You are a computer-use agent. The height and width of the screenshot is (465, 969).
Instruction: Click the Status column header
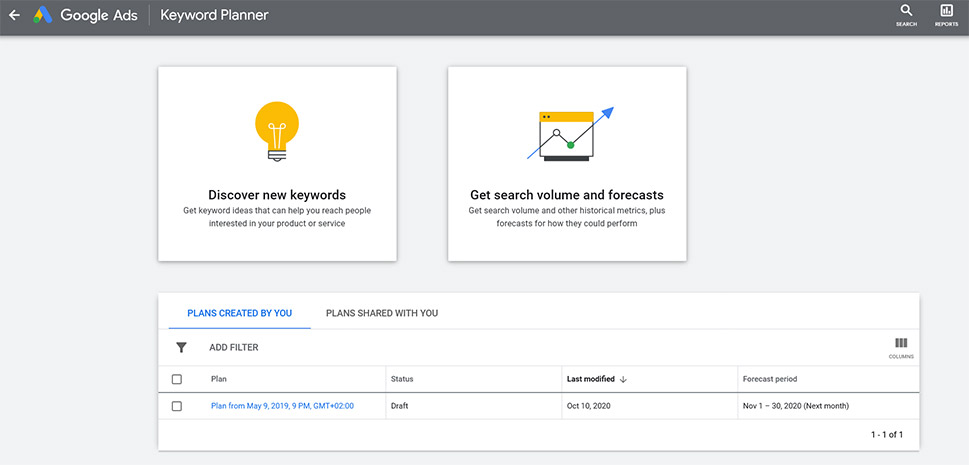click(x=402, y=379)
